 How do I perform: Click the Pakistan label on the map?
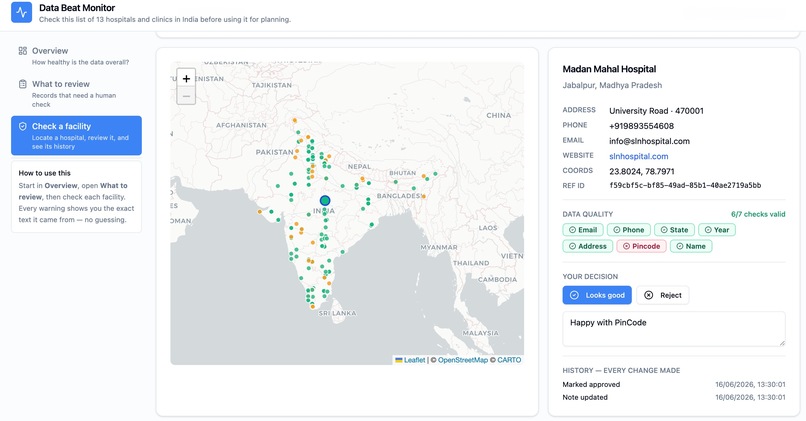pyautogui.click(x=274, y=152)
